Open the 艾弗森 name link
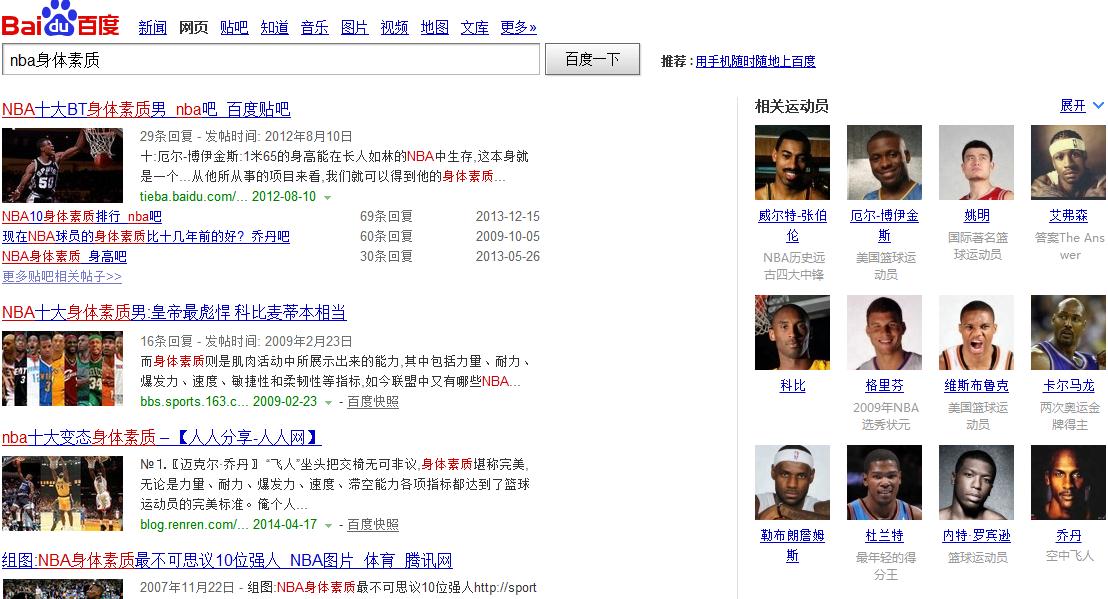The width and height of the screenshot is (1108, 599). point(1068,215)
